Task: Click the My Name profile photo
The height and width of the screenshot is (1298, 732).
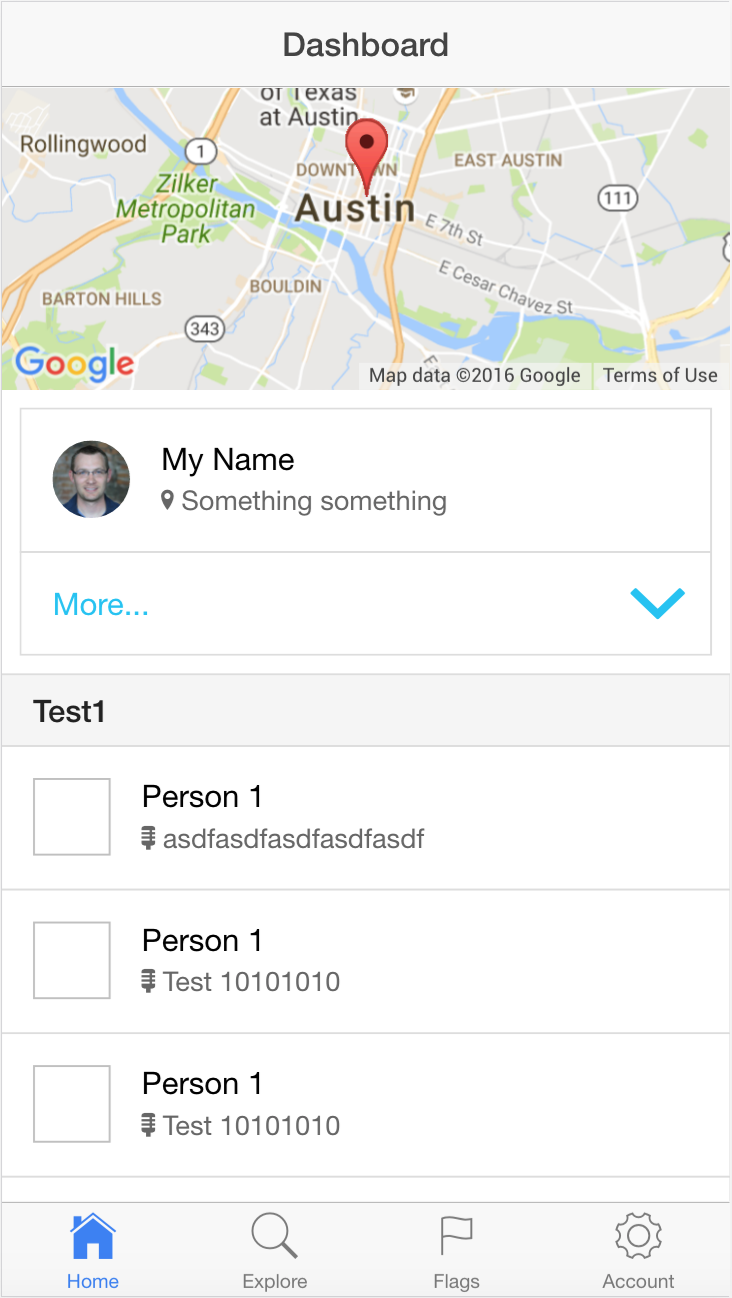Action: pos(91,479)
